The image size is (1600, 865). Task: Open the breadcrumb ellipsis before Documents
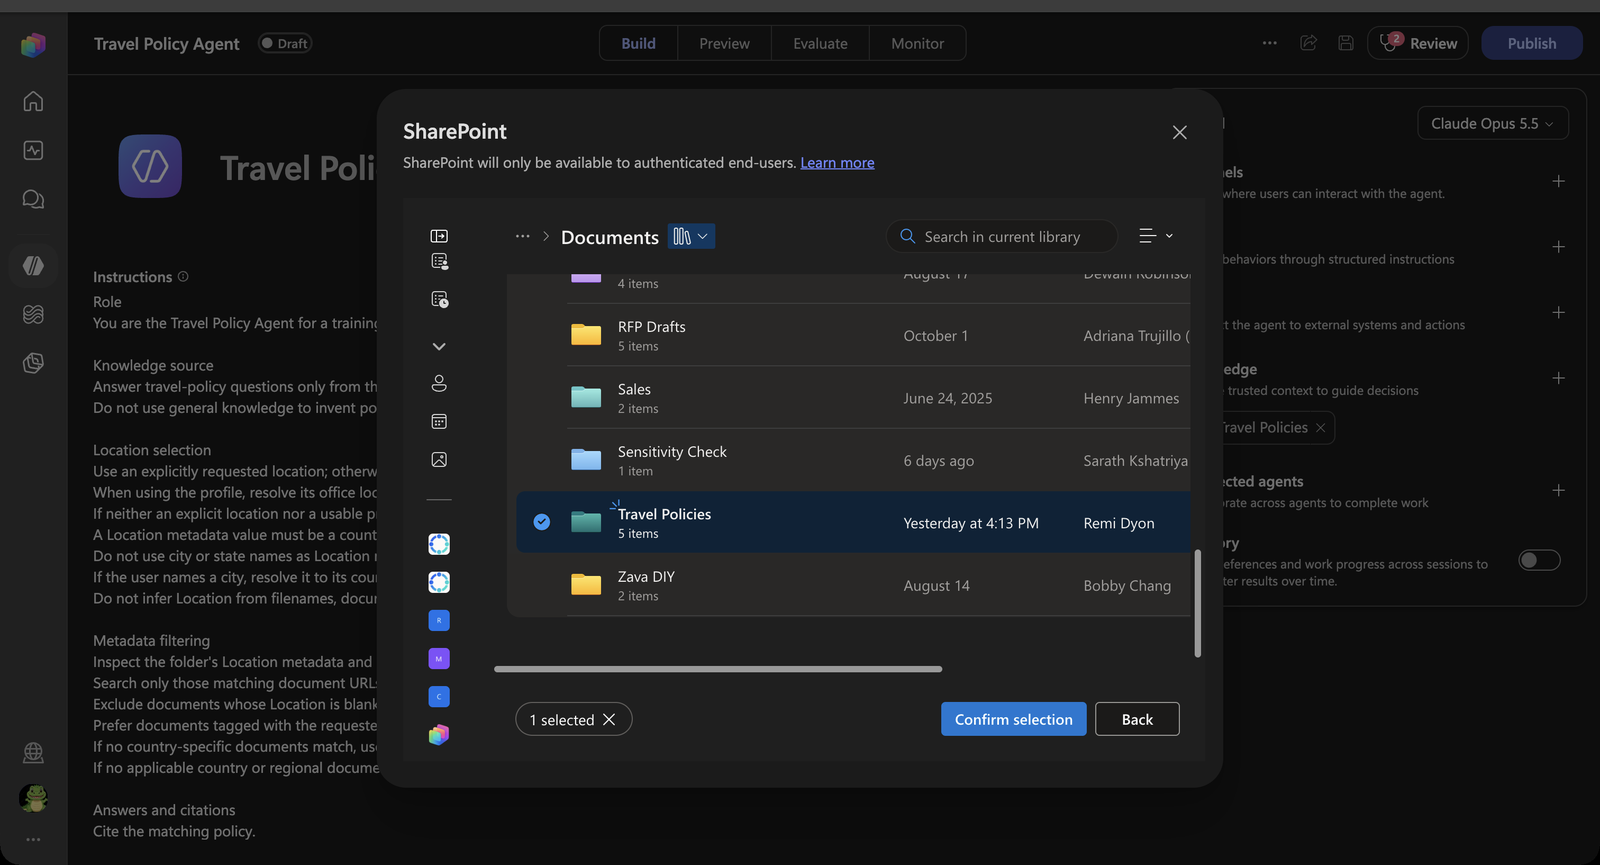[522, 237]
